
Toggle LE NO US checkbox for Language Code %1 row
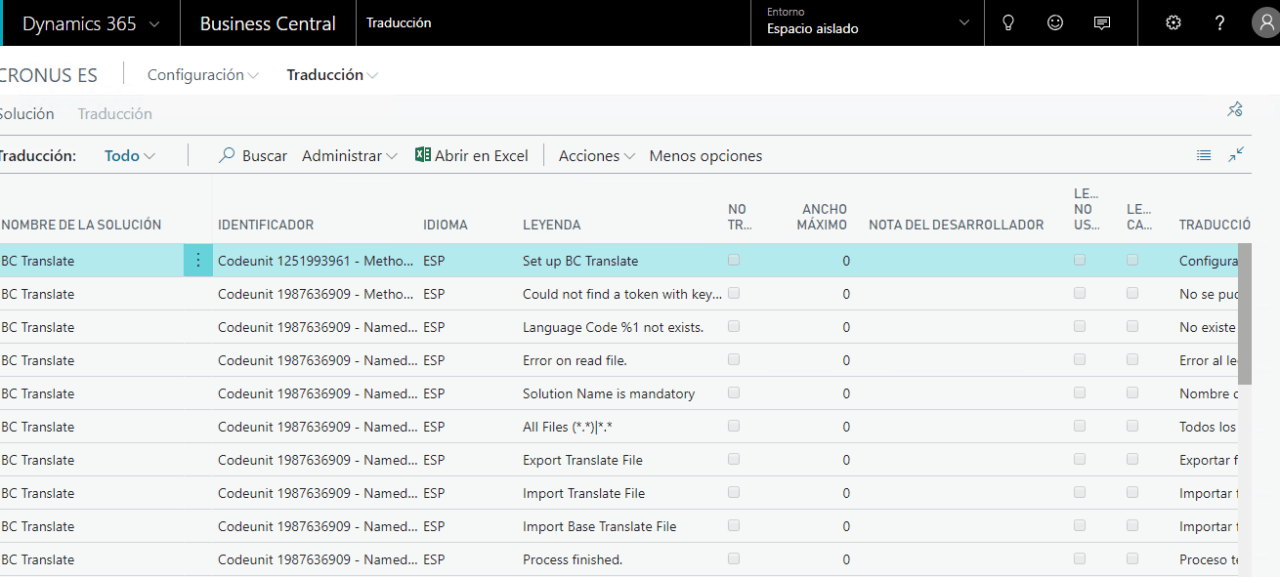[1079, 326]
